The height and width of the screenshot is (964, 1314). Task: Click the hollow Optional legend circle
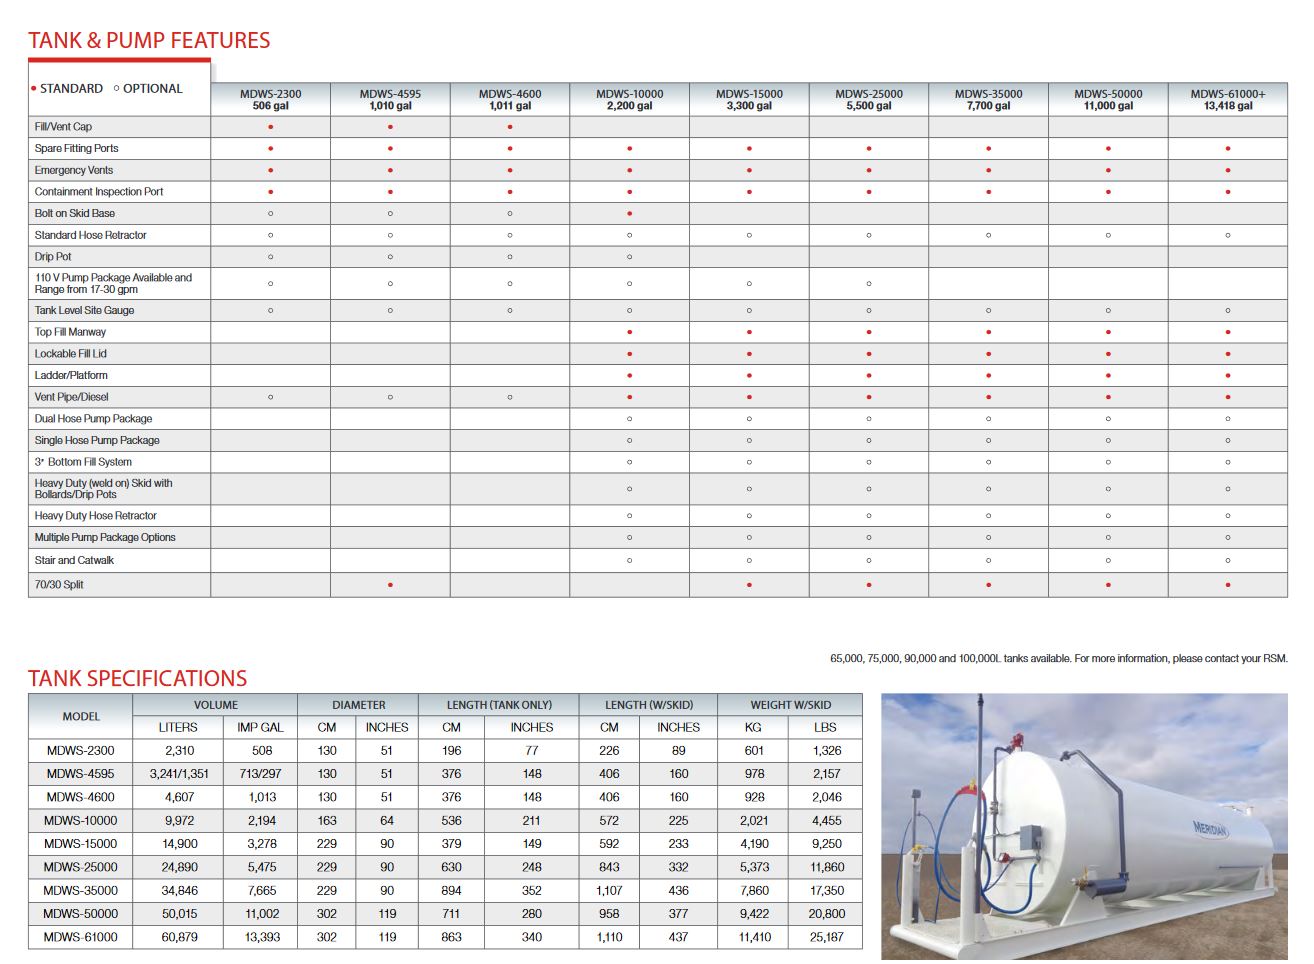[x=117, y=89]
